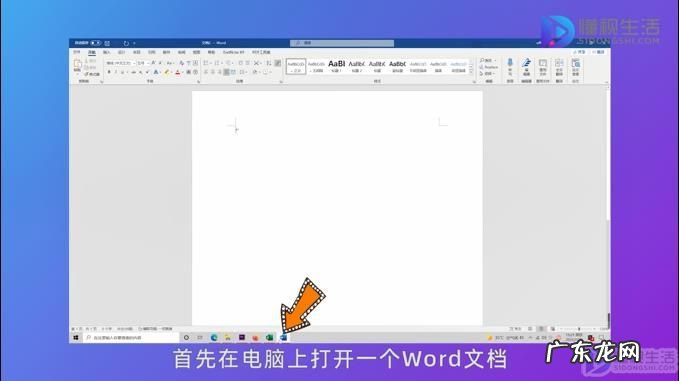Image resolution: width=679 pixels, height=381 pixels.
Task: Click the Replace button
Action: point(489,67)
